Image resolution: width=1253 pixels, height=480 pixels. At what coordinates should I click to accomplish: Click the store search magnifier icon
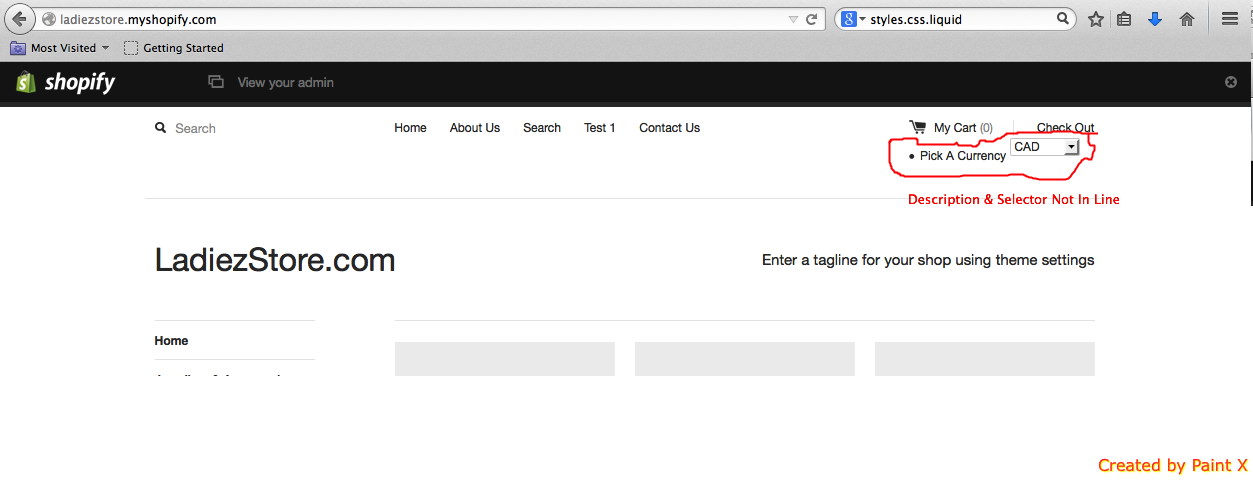click(160, 128)
